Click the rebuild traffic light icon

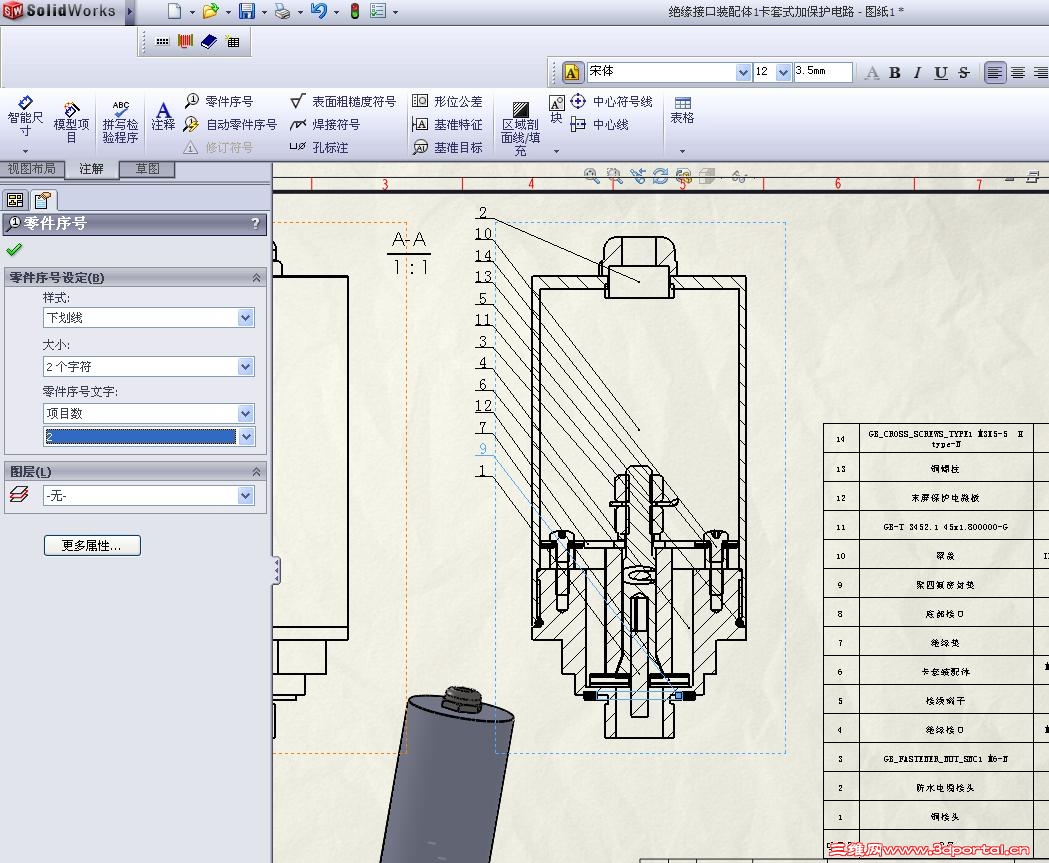(354, 12)
